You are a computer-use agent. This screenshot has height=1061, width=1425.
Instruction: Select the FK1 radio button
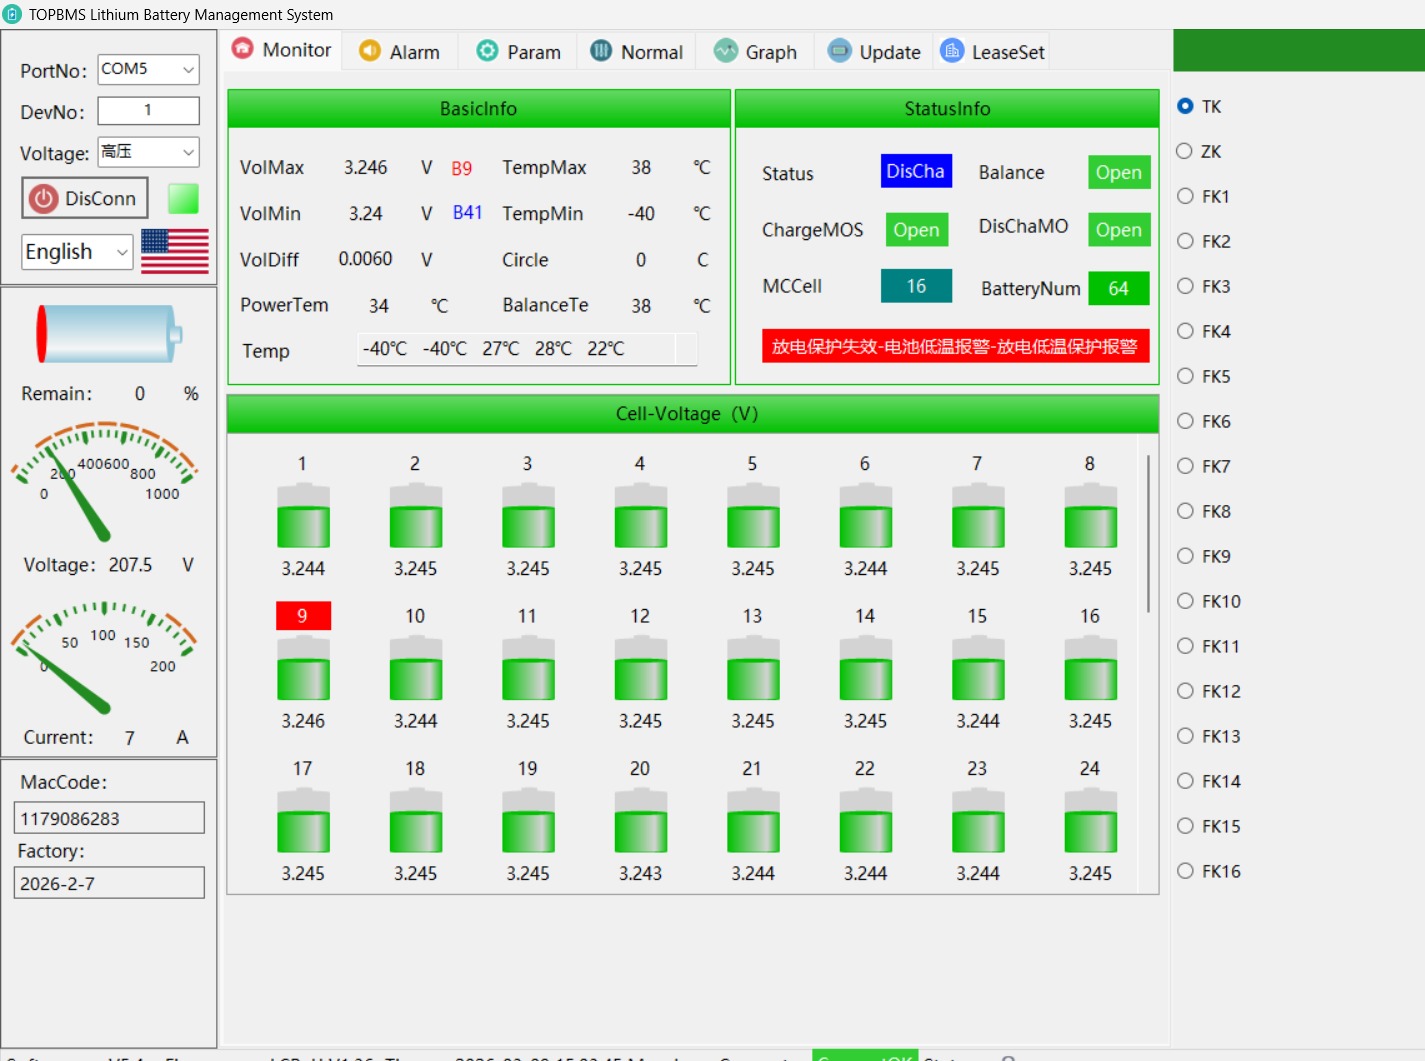tap(1185, 196)
